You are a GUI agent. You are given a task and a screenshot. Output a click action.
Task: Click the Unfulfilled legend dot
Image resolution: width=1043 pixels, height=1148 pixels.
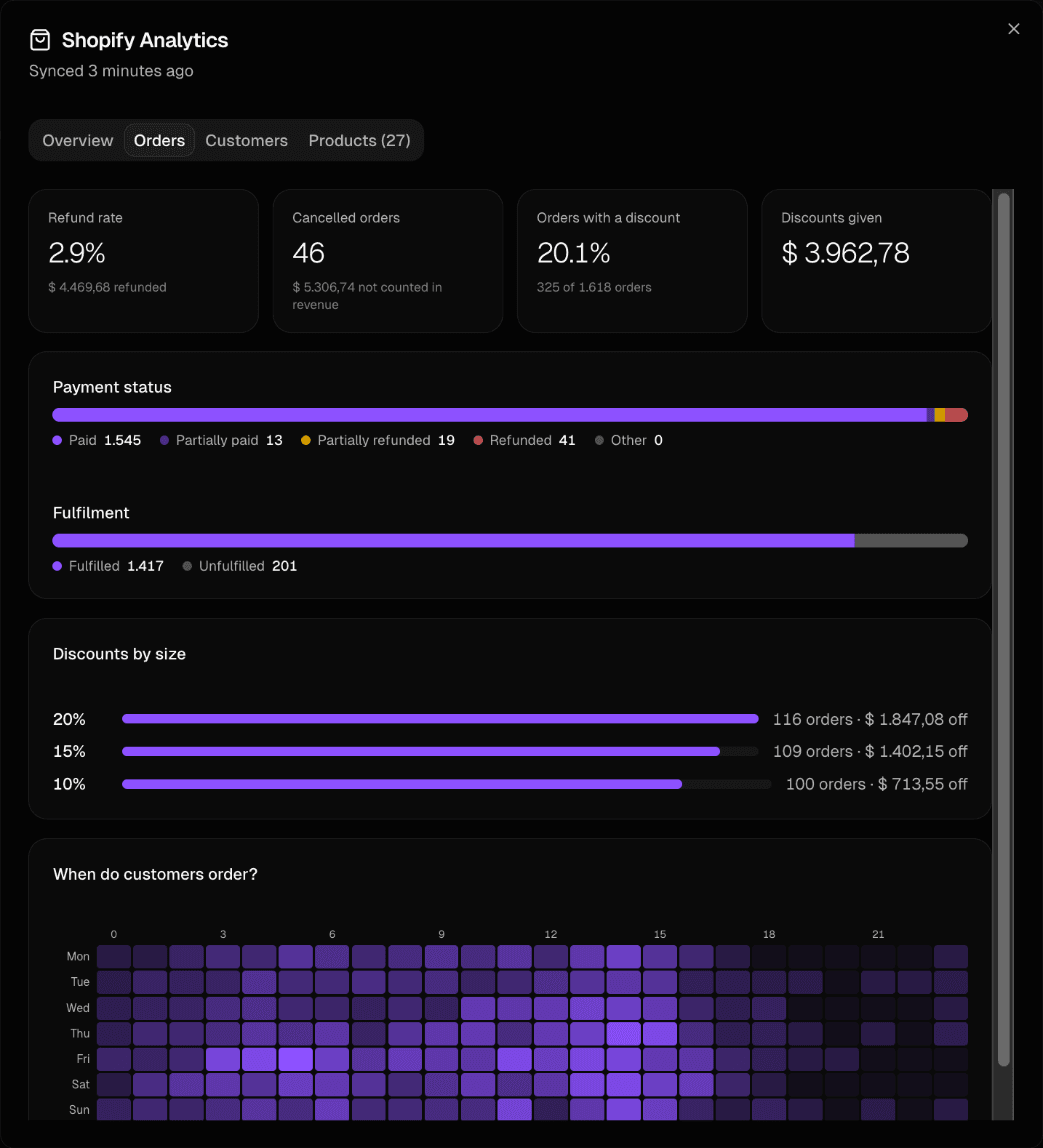187,567
